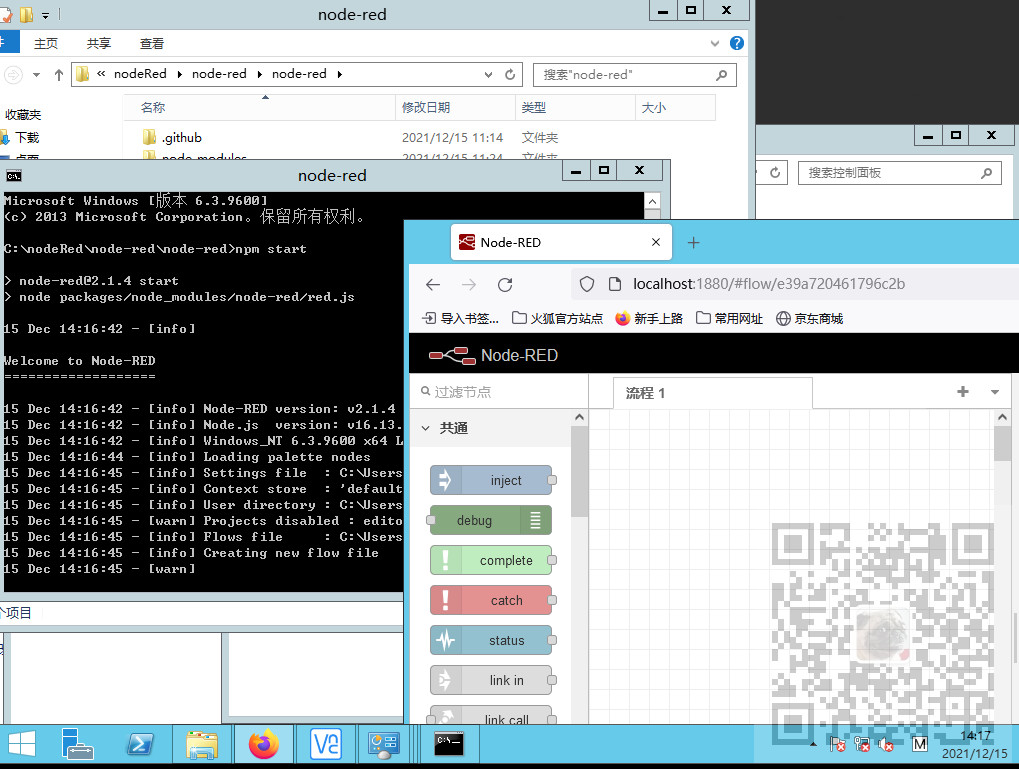Open the 常用网址 bookmark folder
This screenshot has width=1019, height=769.
(729, 319)
